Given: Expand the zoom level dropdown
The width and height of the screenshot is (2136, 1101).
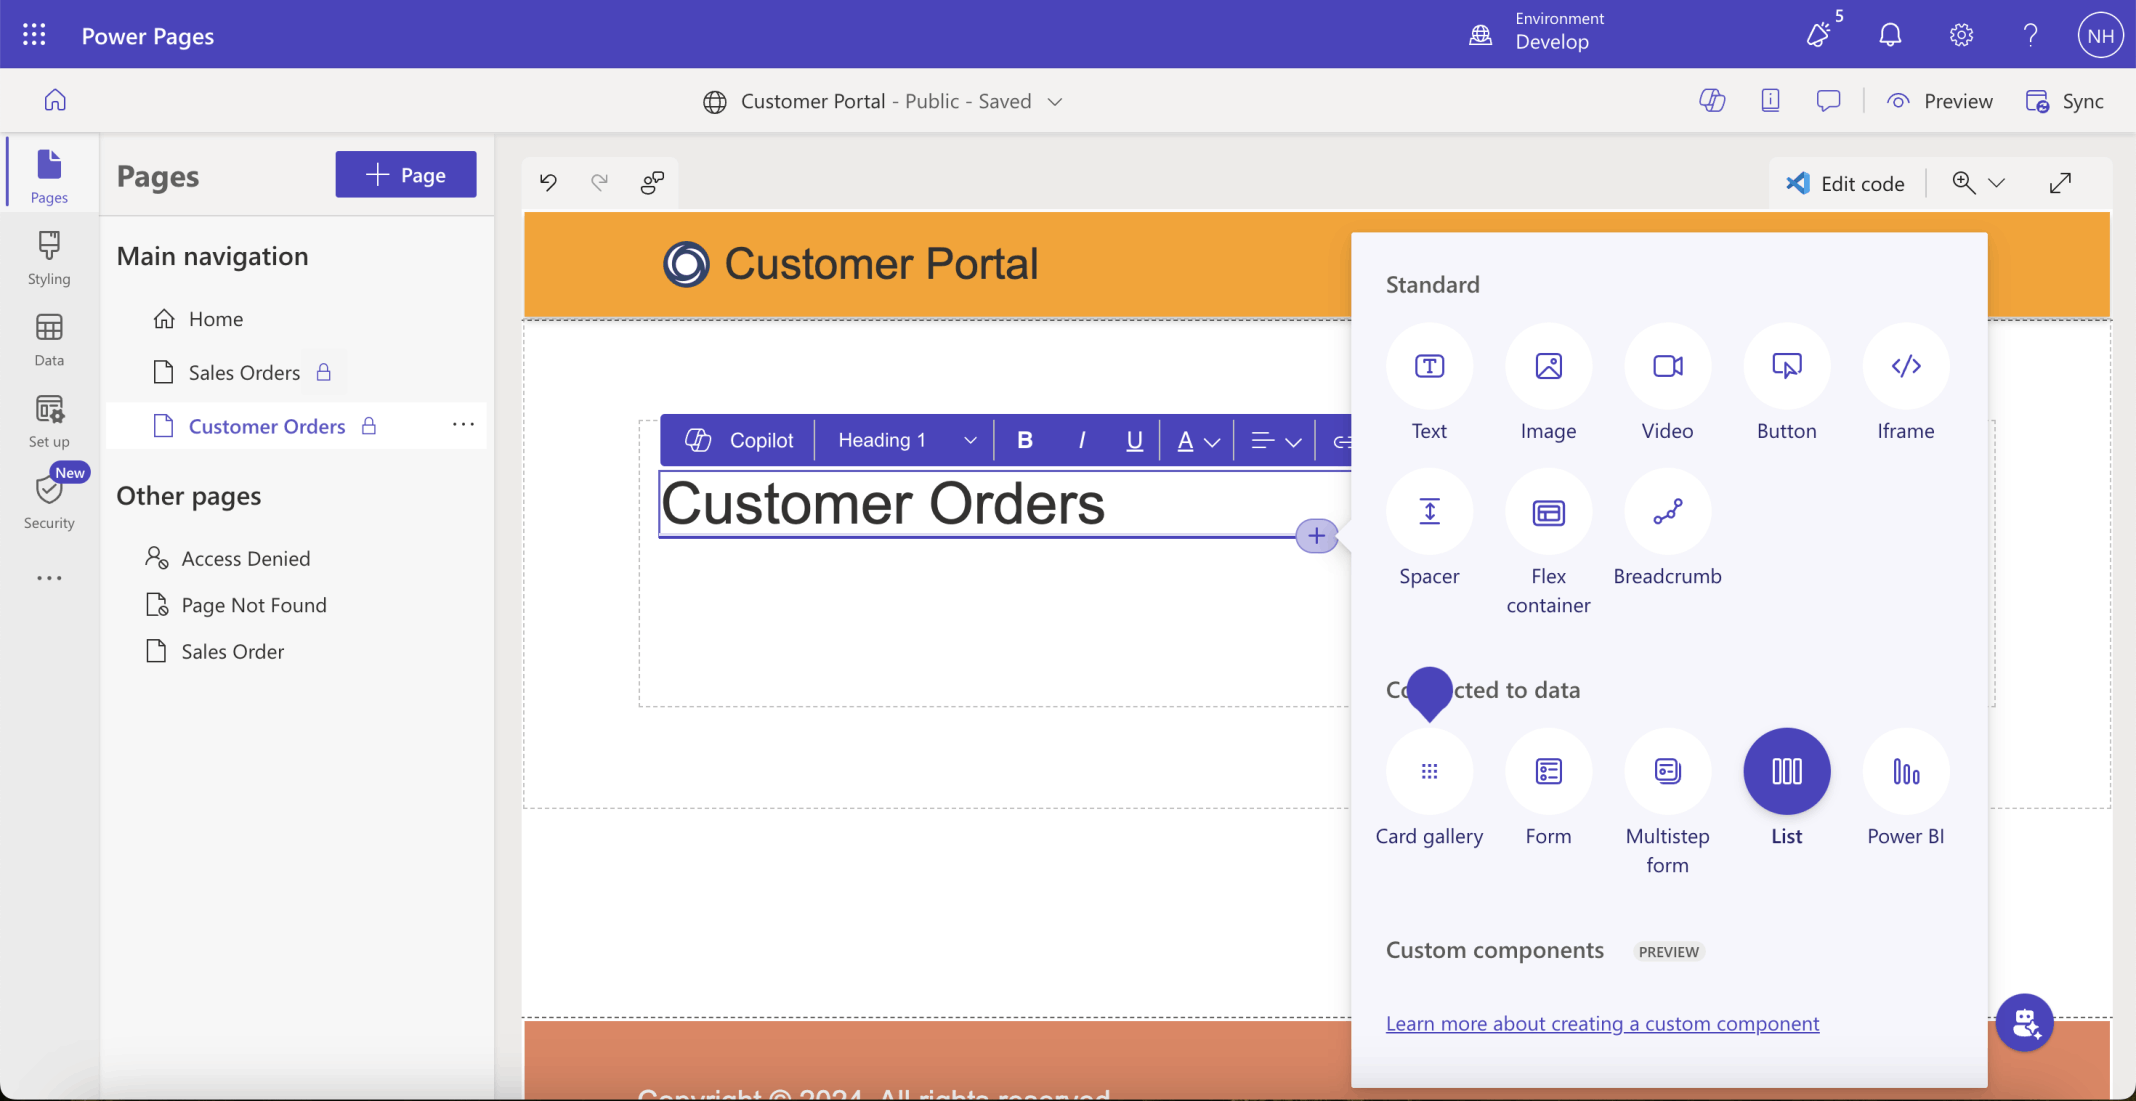Looking at the screenshot, I should coord(1996,183).
